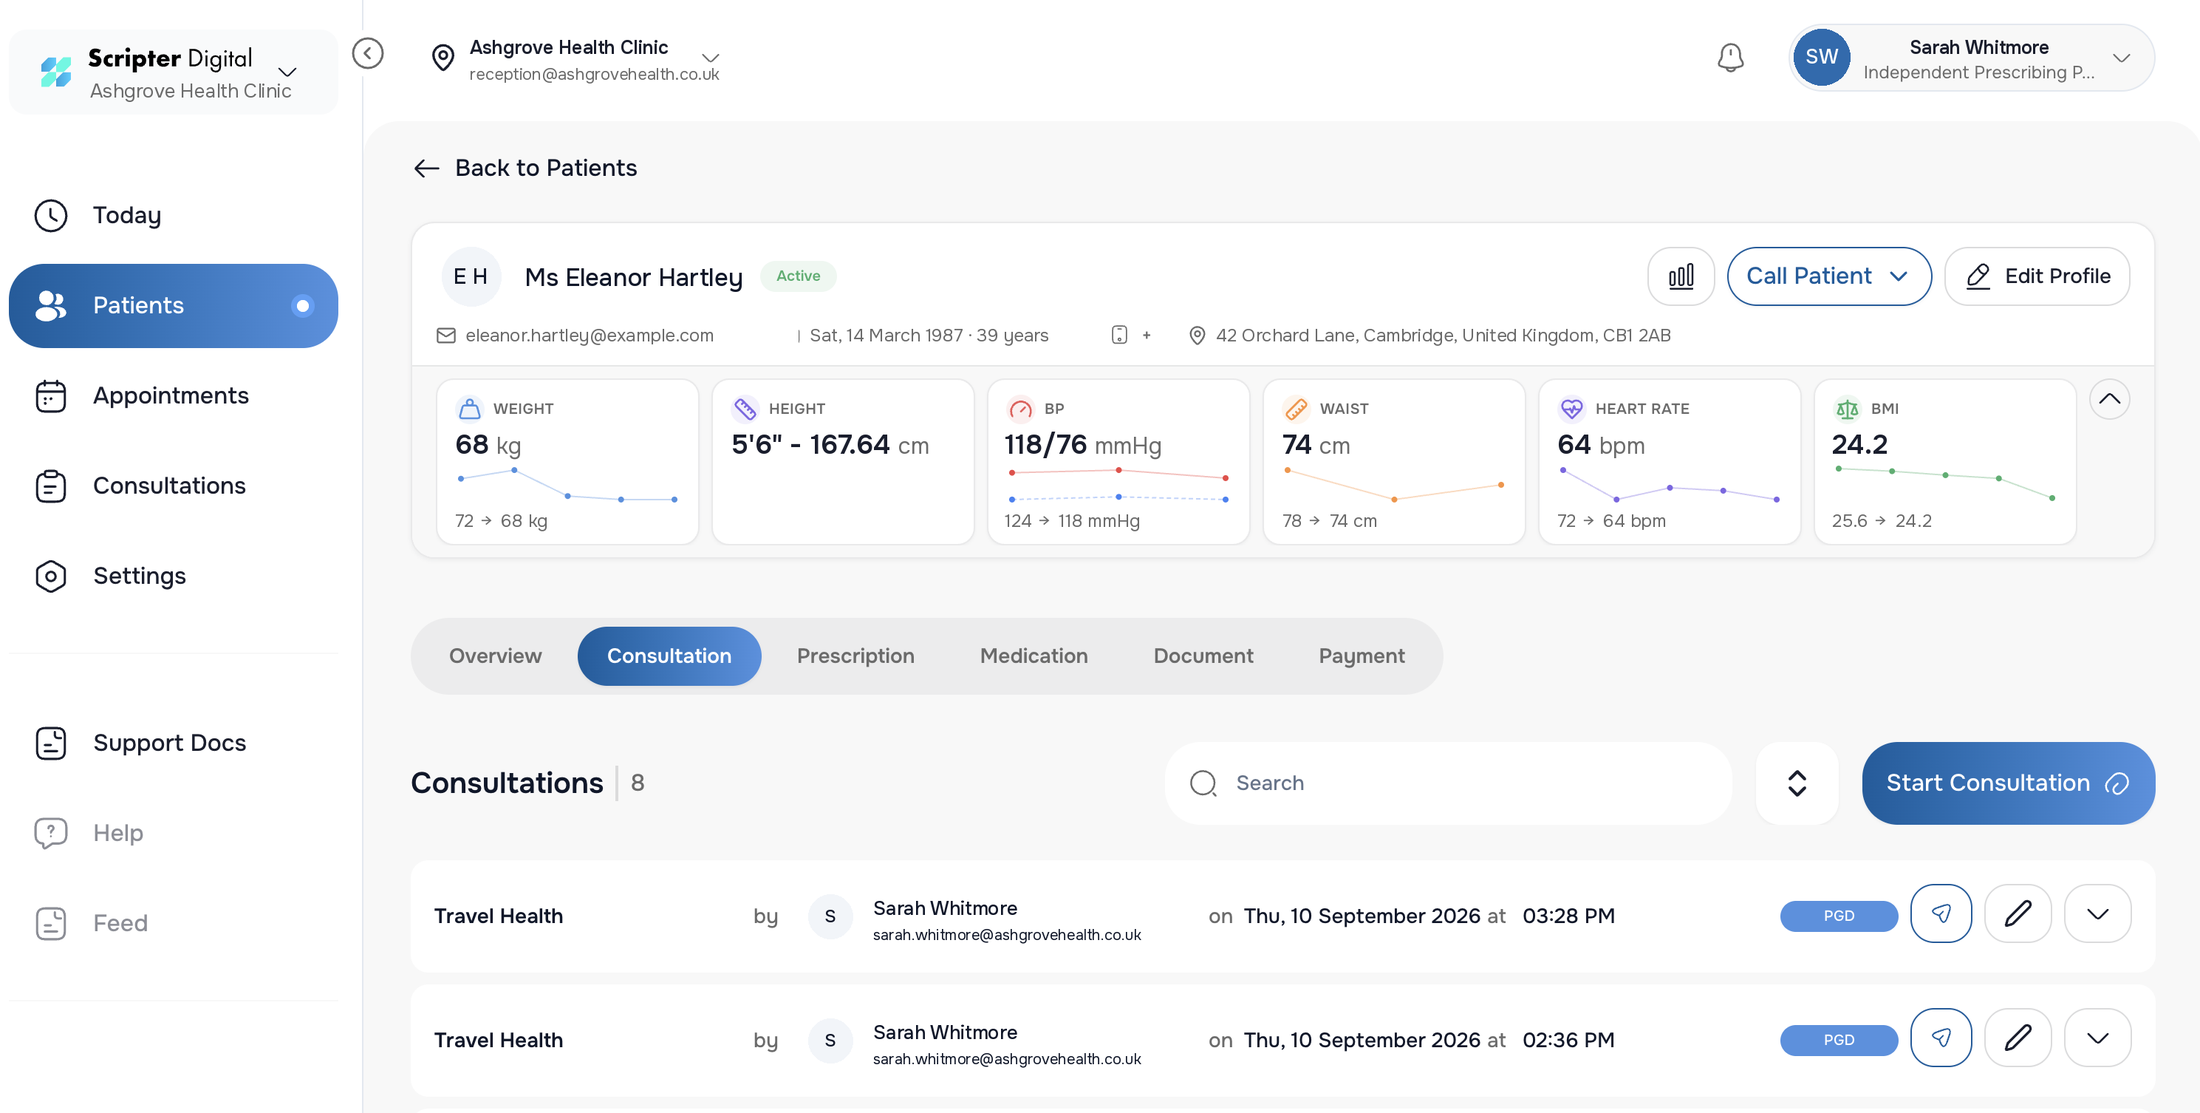Open Help in sidebar
Viewport: 2200px width, 1113px height.
click(173, 833)
